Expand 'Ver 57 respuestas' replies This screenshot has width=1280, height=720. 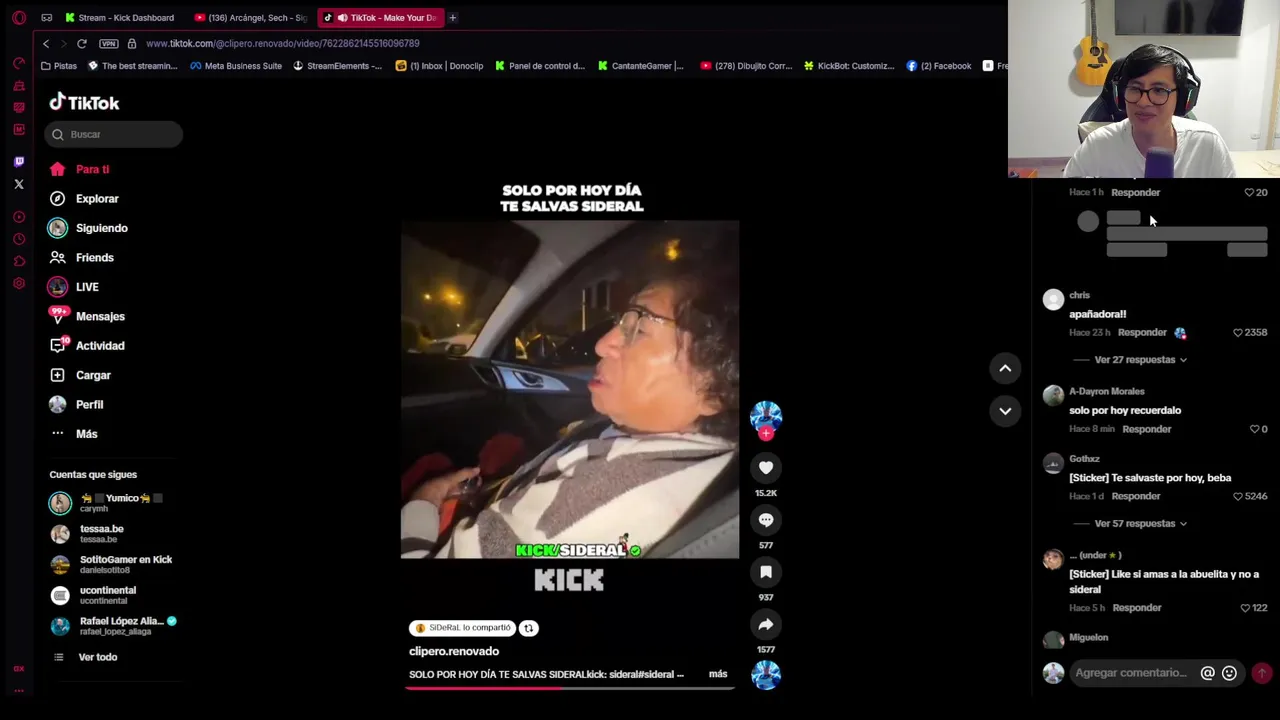1141,524
